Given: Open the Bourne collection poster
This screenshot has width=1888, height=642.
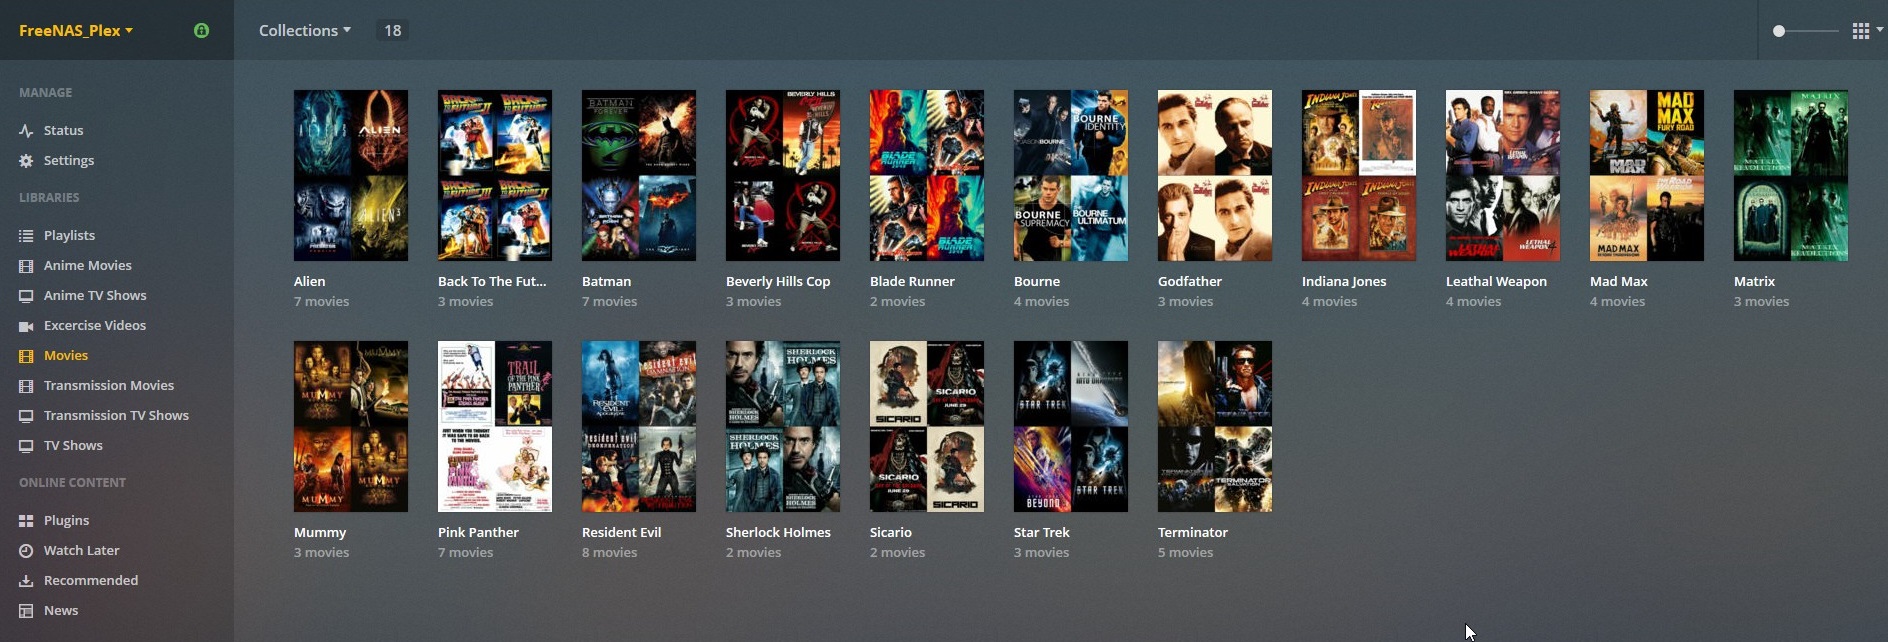Looking at the screenshot, I should click(x=1071, y=175).
